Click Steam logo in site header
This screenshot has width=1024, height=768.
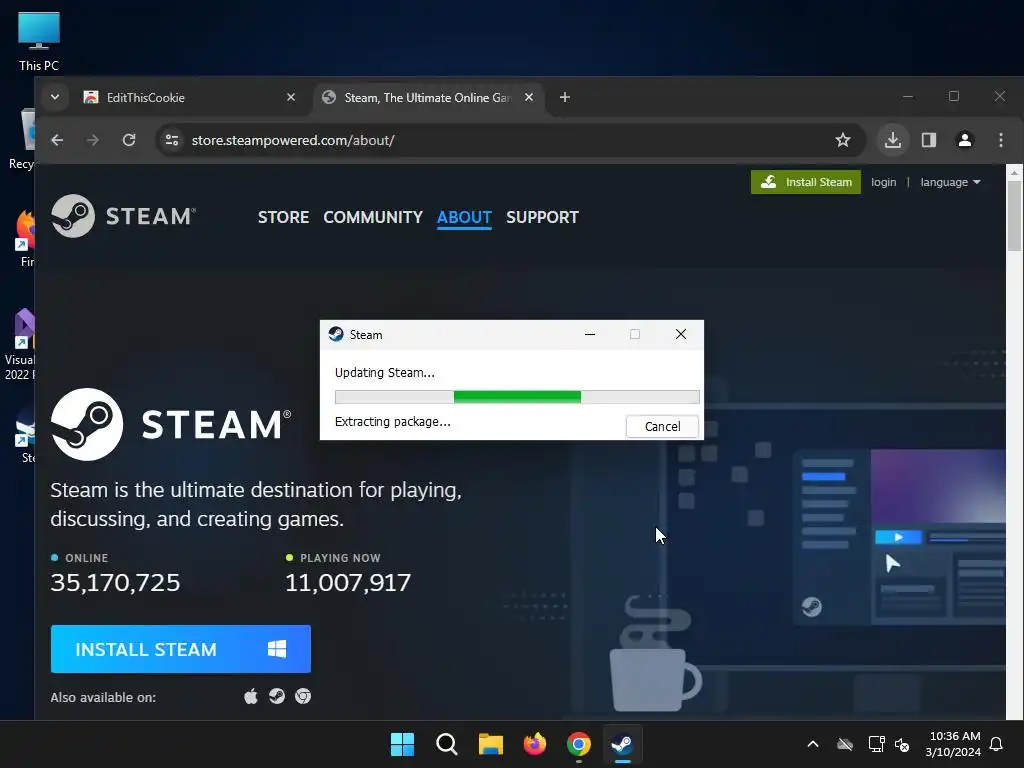click(x=123, y=216)
